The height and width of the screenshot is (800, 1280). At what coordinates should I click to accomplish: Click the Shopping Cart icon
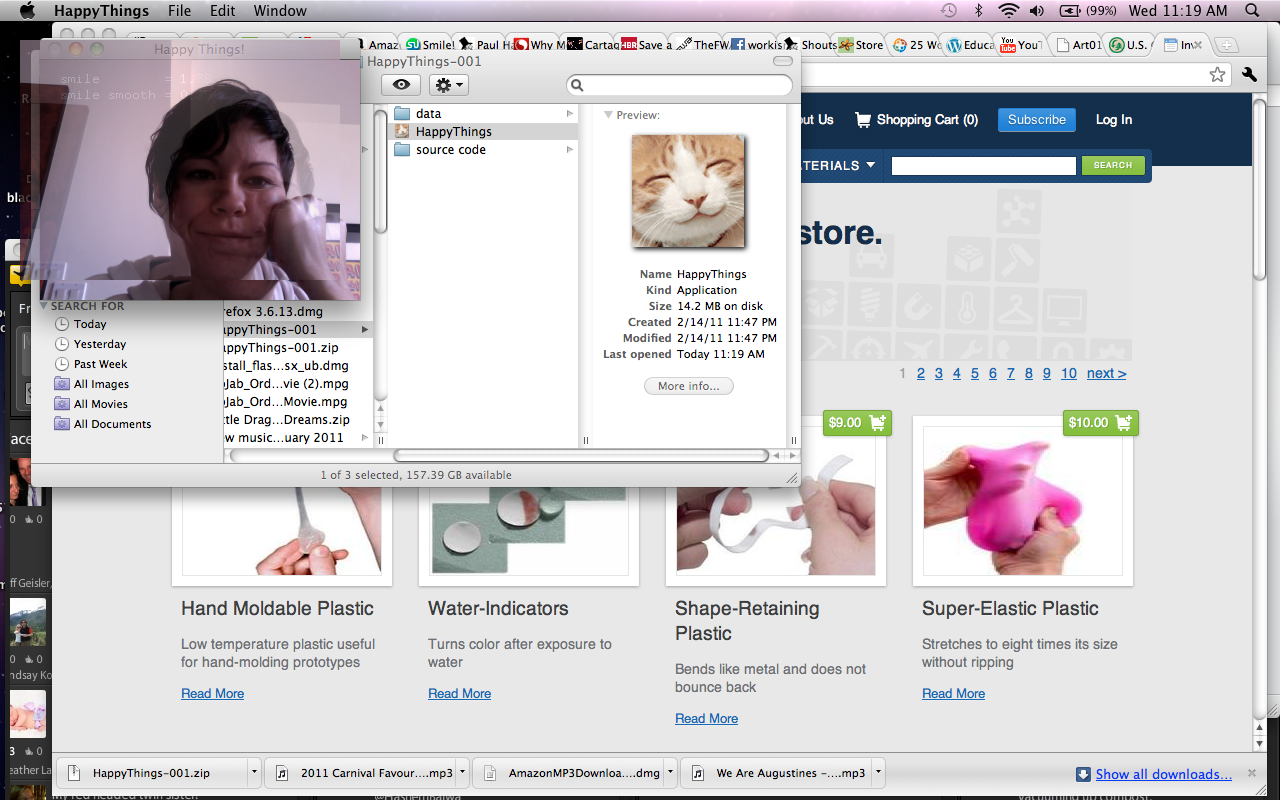(x=863, y=120)
